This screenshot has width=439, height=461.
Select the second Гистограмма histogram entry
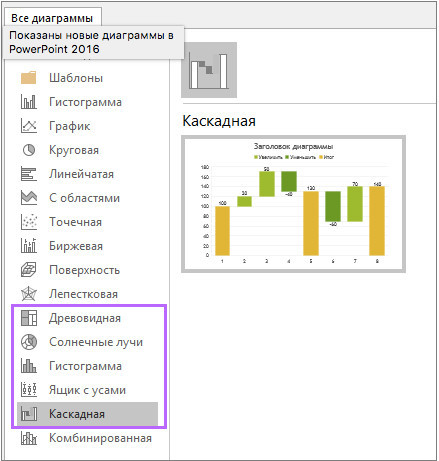[x=85, y=366]
